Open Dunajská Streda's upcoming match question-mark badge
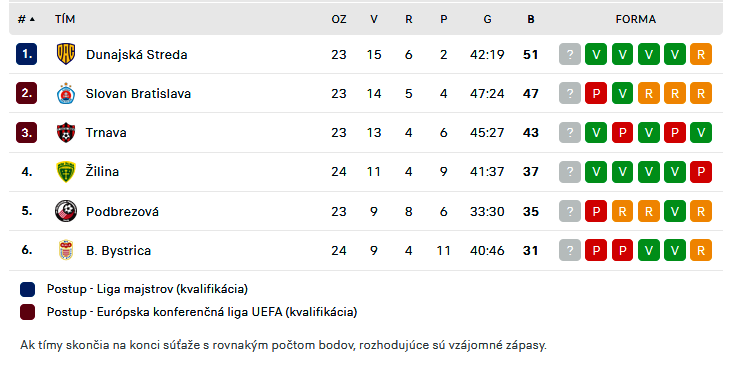The width and height of the screenshot is (735, 372). click(x=570, y=54)
